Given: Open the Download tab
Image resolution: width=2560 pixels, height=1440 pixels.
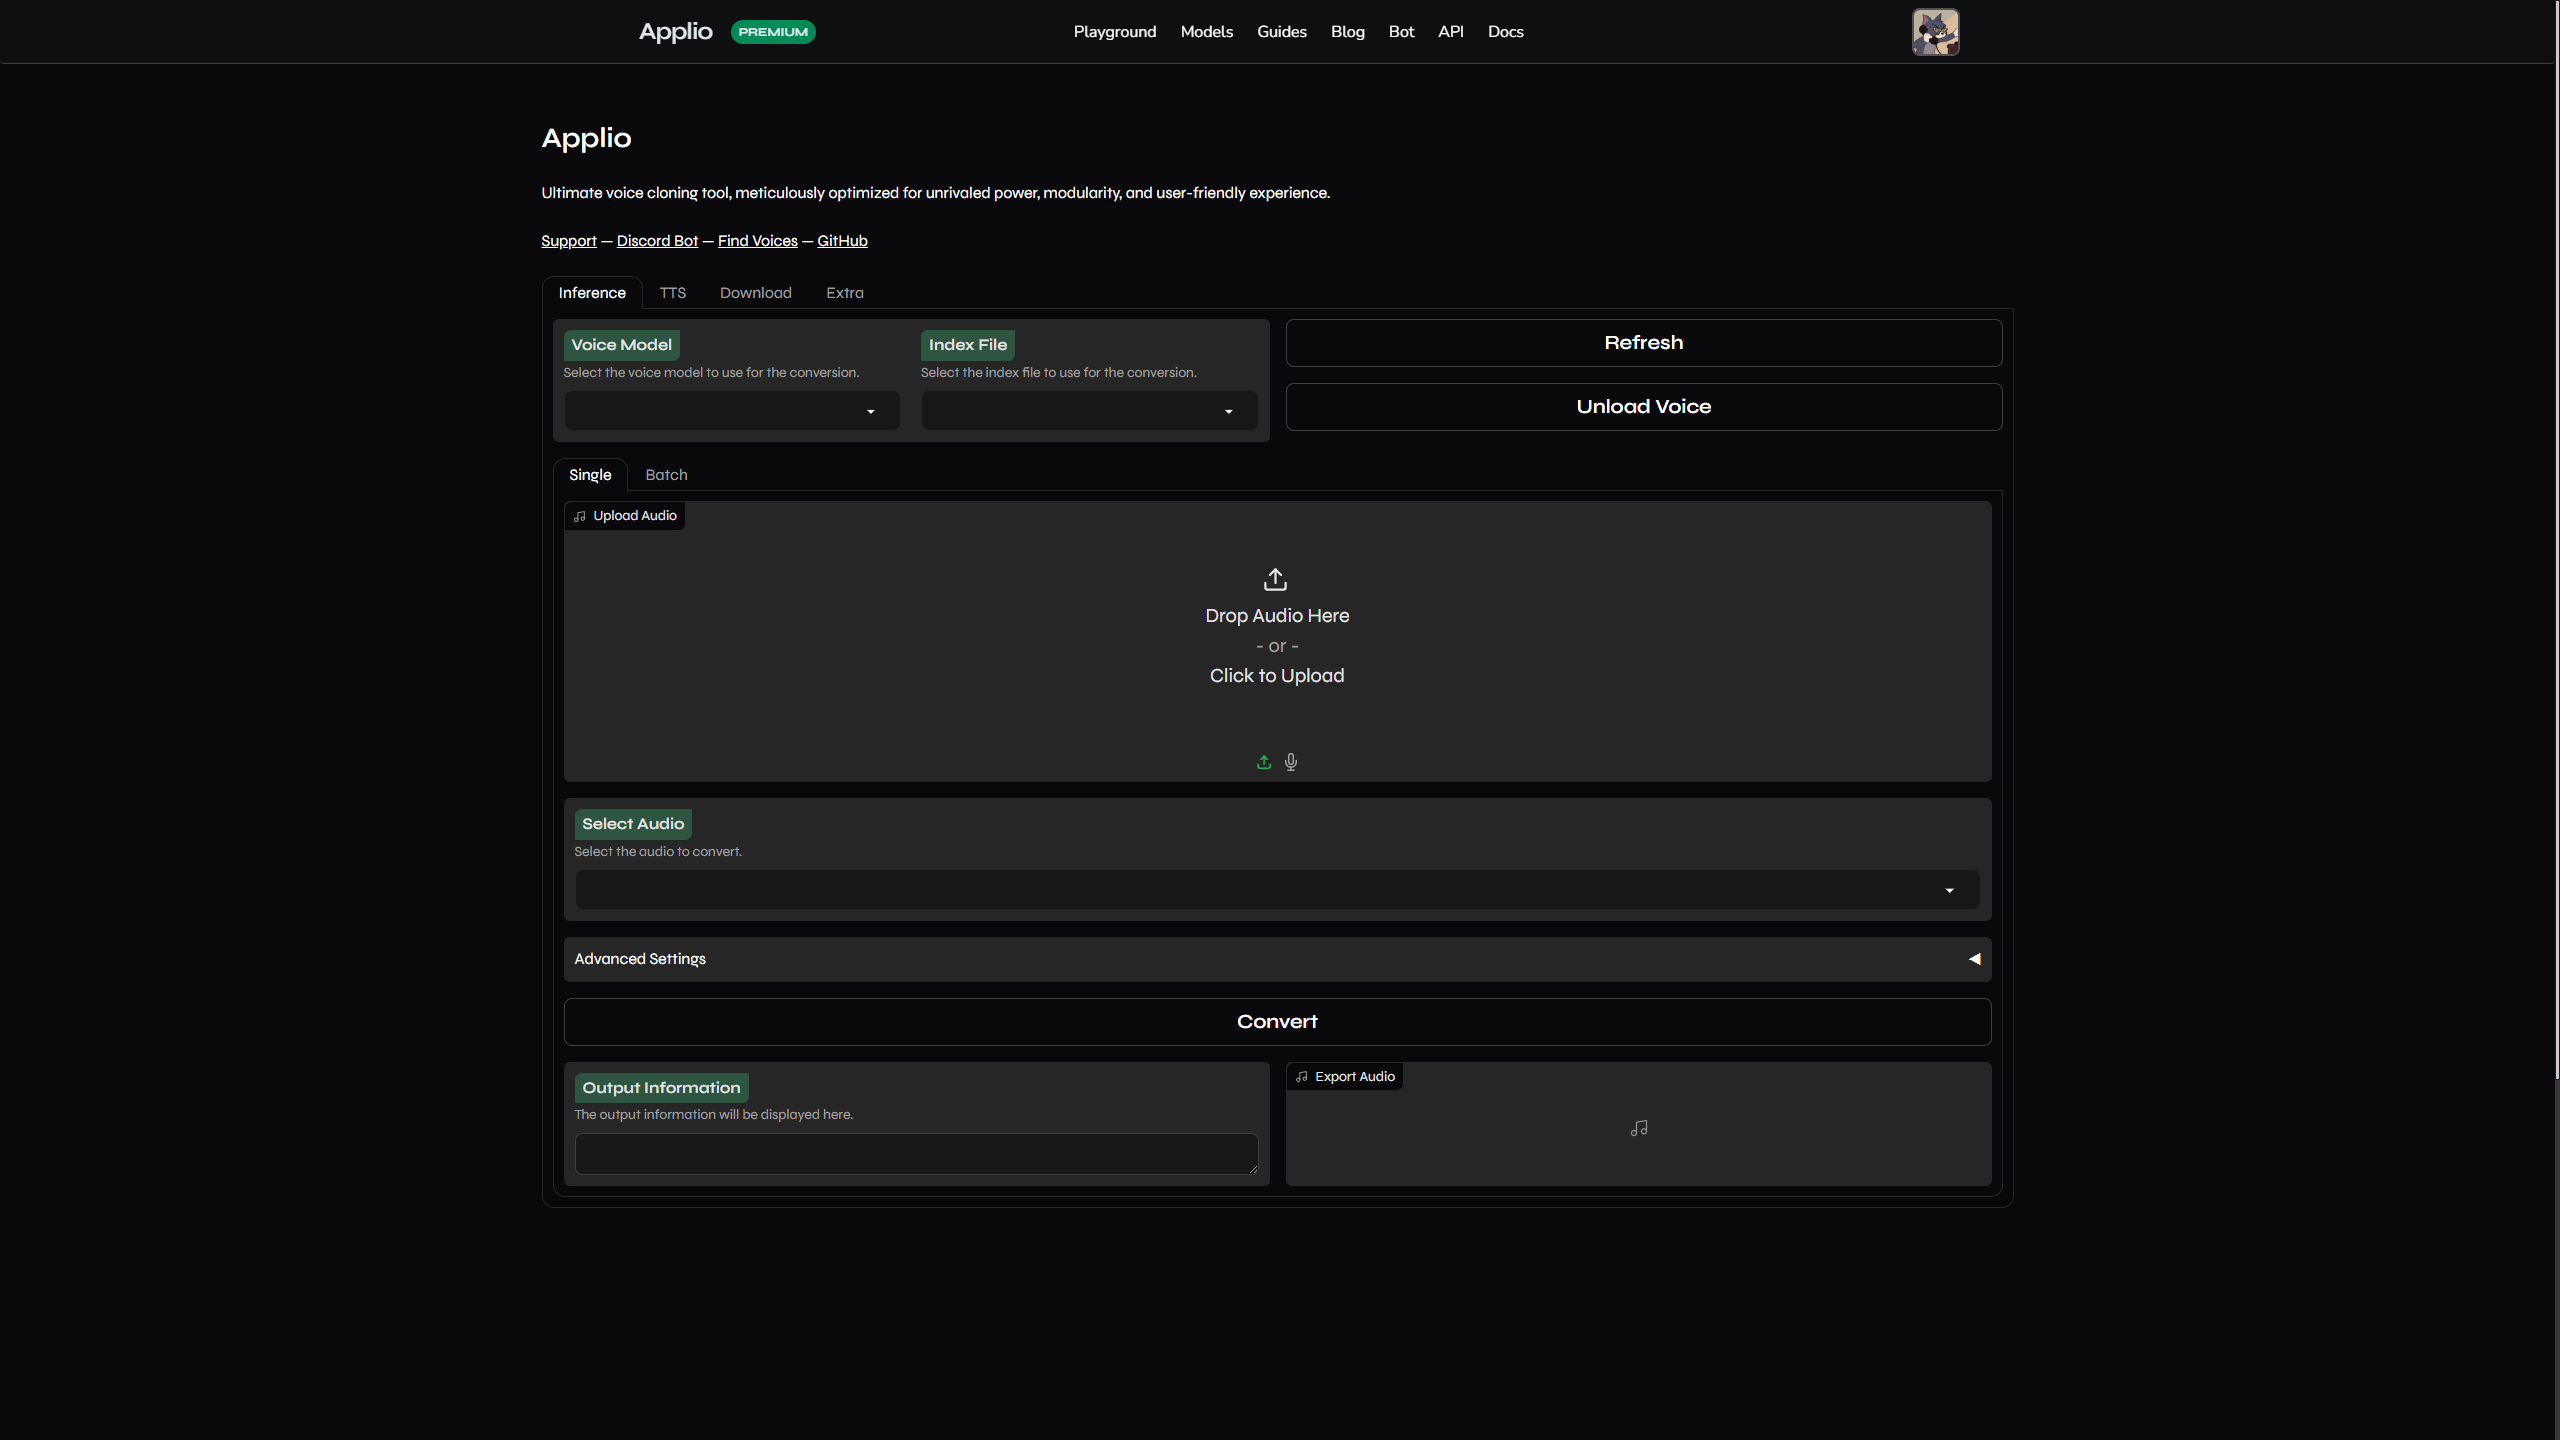Looking at the screenshot, I should 755,293.
